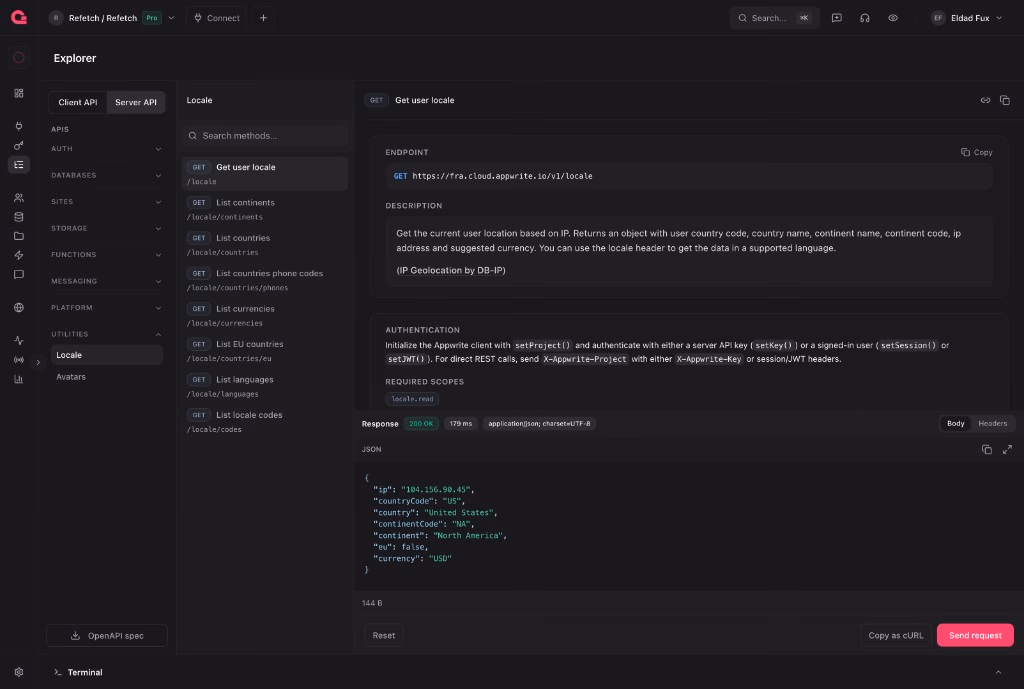Image resolution: width=1024 pixels, height=689 pixels.
Task: Select the Explorer list icon in sidebar
Action: click(x=19, y=165)
